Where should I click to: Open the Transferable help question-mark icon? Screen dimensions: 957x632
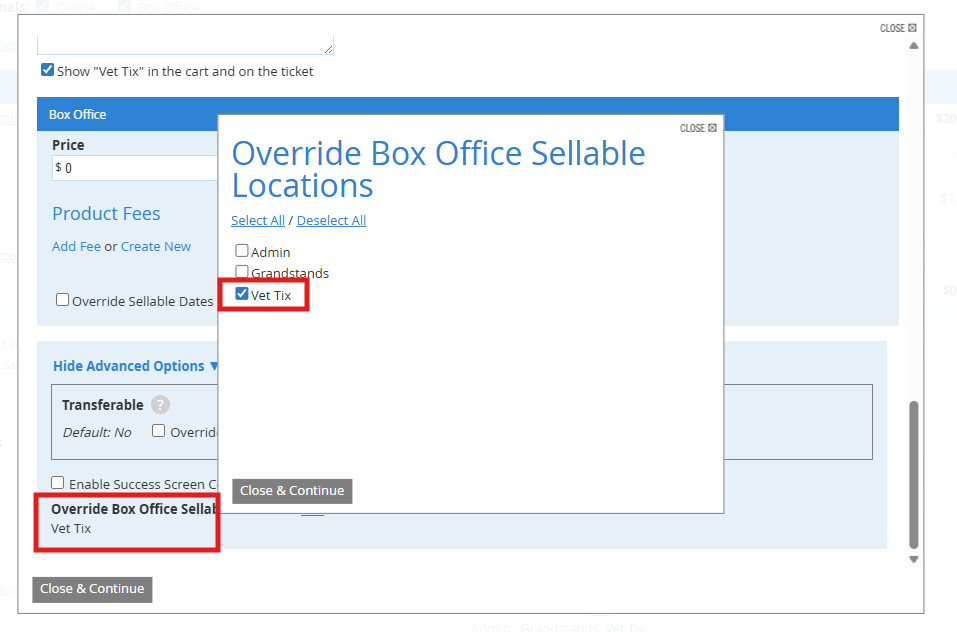tap(161, 404)
